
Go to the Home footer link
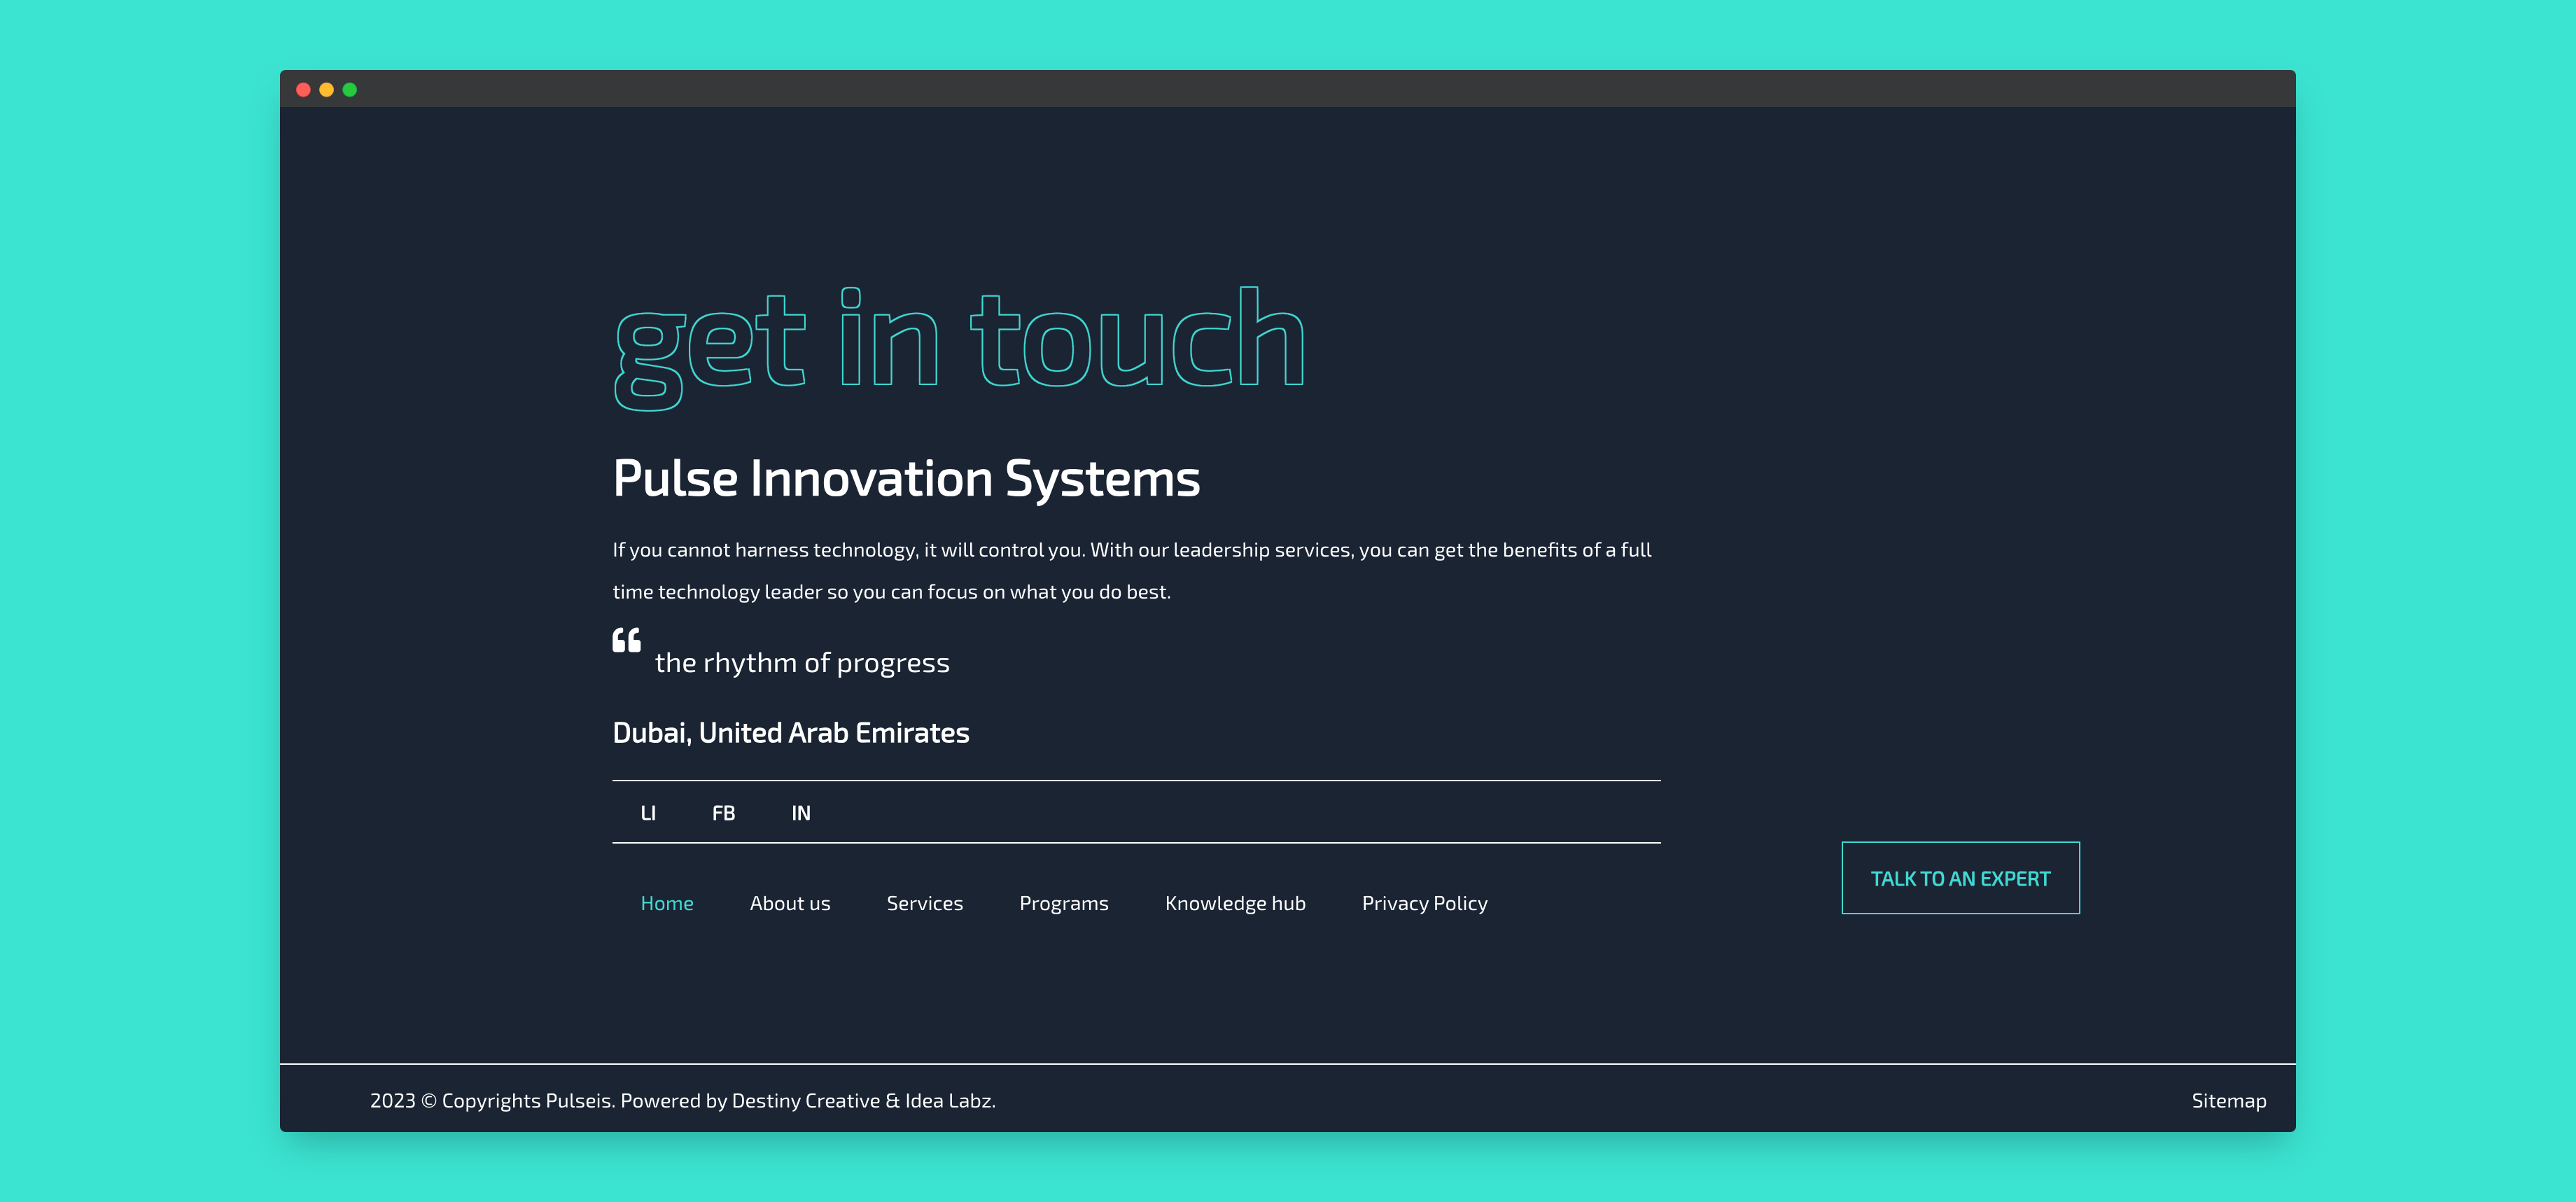667,903
